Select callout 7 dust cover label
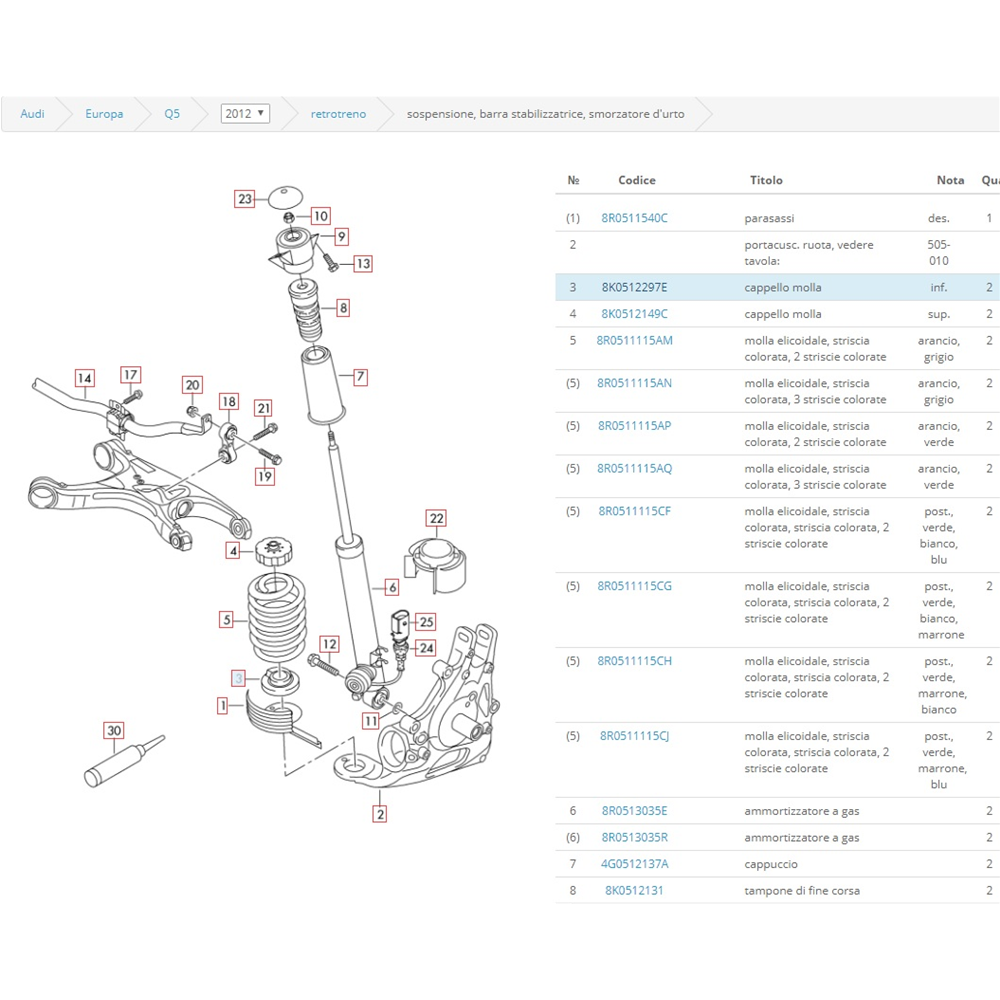 (360, 376)
